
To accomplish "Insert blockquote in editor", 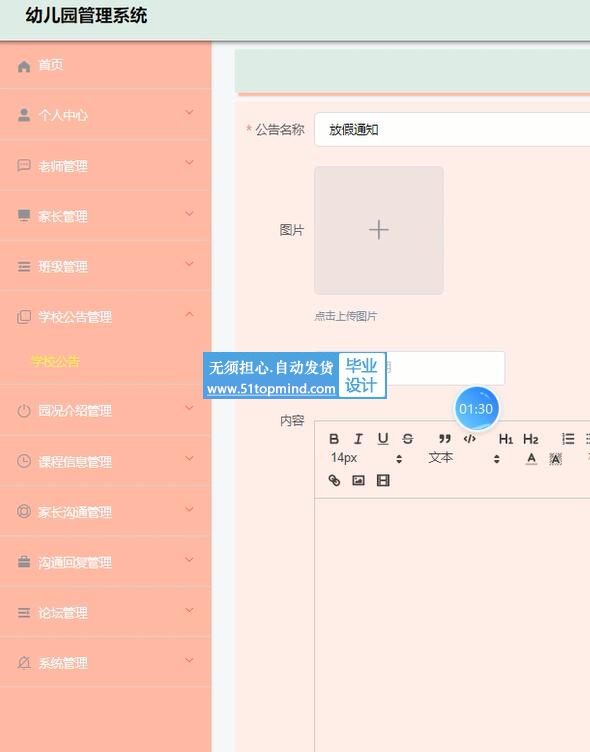I will 445,439.
